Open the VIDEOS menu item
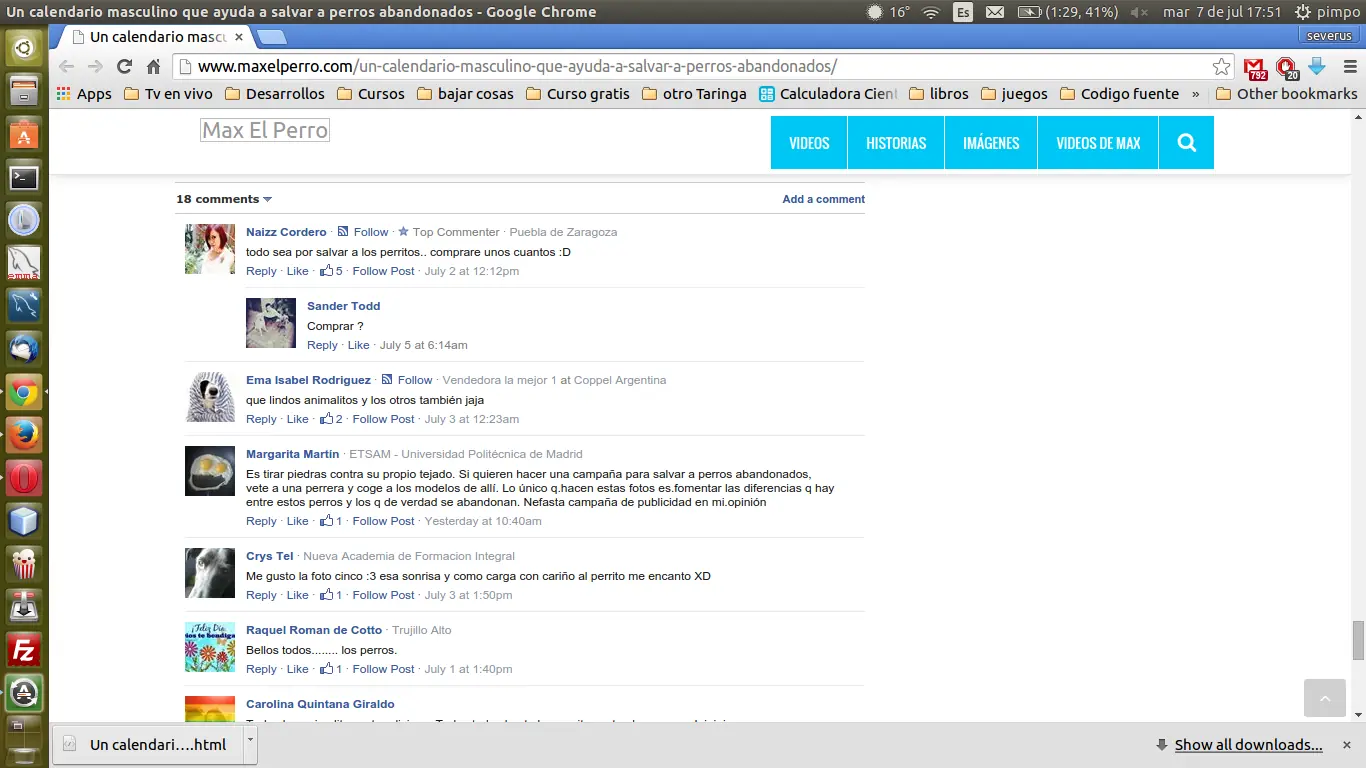 tap(809, 143)
